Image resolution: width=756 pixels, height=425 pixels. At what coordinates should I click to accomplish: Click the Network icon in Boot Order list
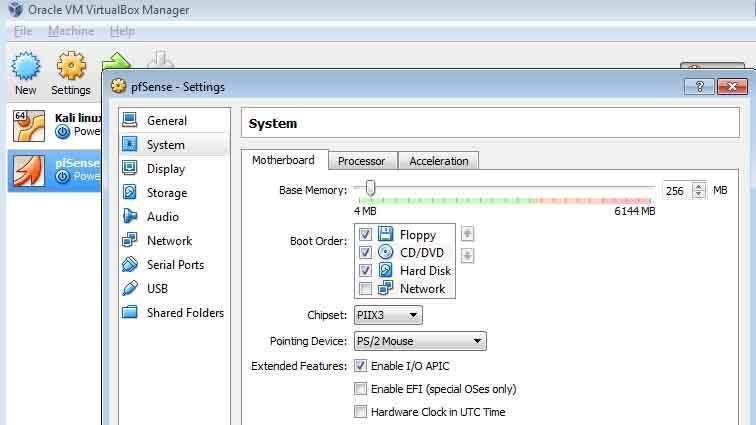click(x=385, y=288)
